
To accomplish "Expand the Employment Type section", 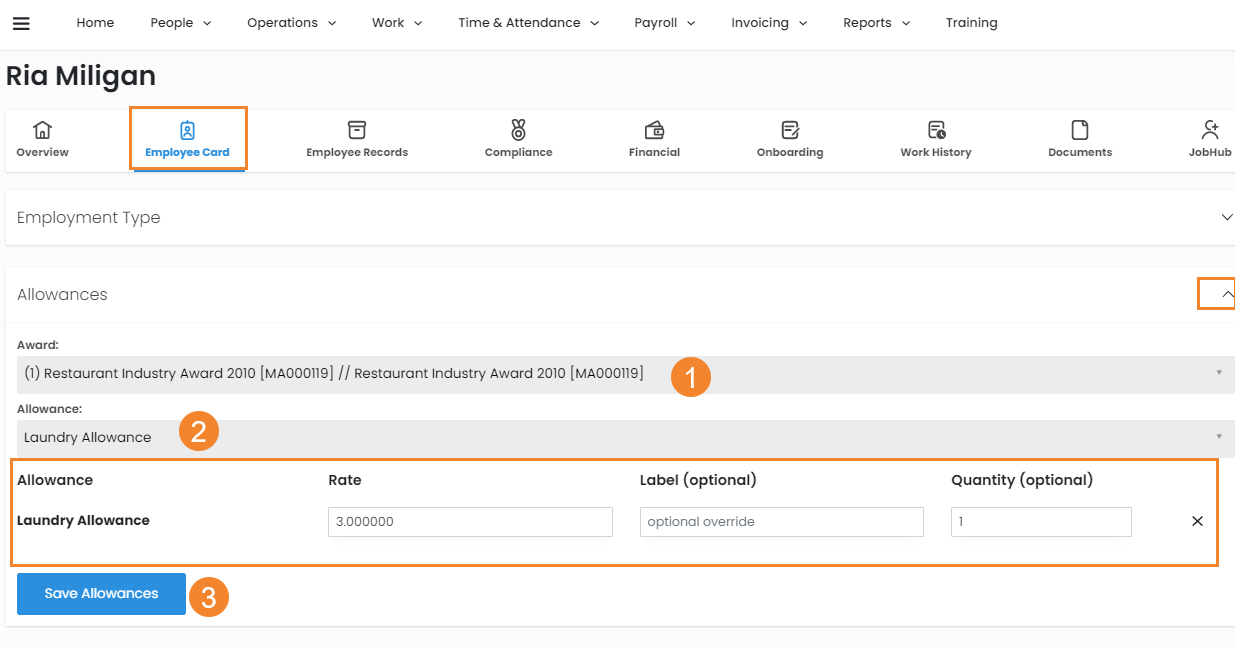I will click(1226, 217).
